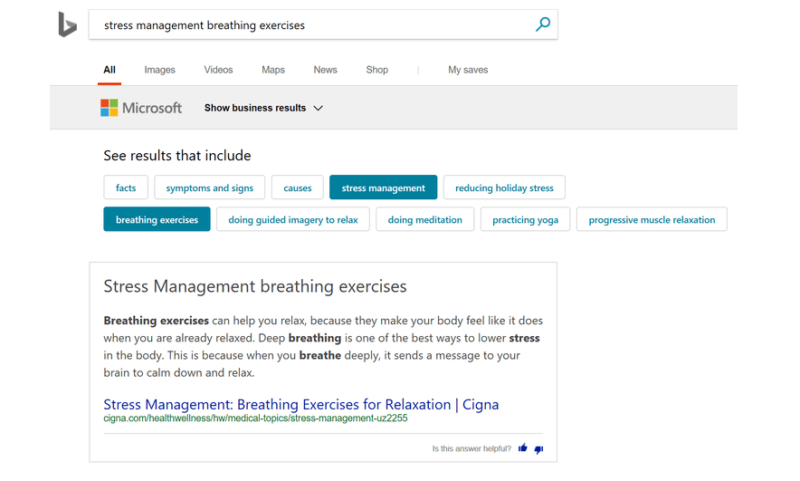Viewport: 800px width, 481px height.
Task: Go to the News tab
Action: (325, 70)
